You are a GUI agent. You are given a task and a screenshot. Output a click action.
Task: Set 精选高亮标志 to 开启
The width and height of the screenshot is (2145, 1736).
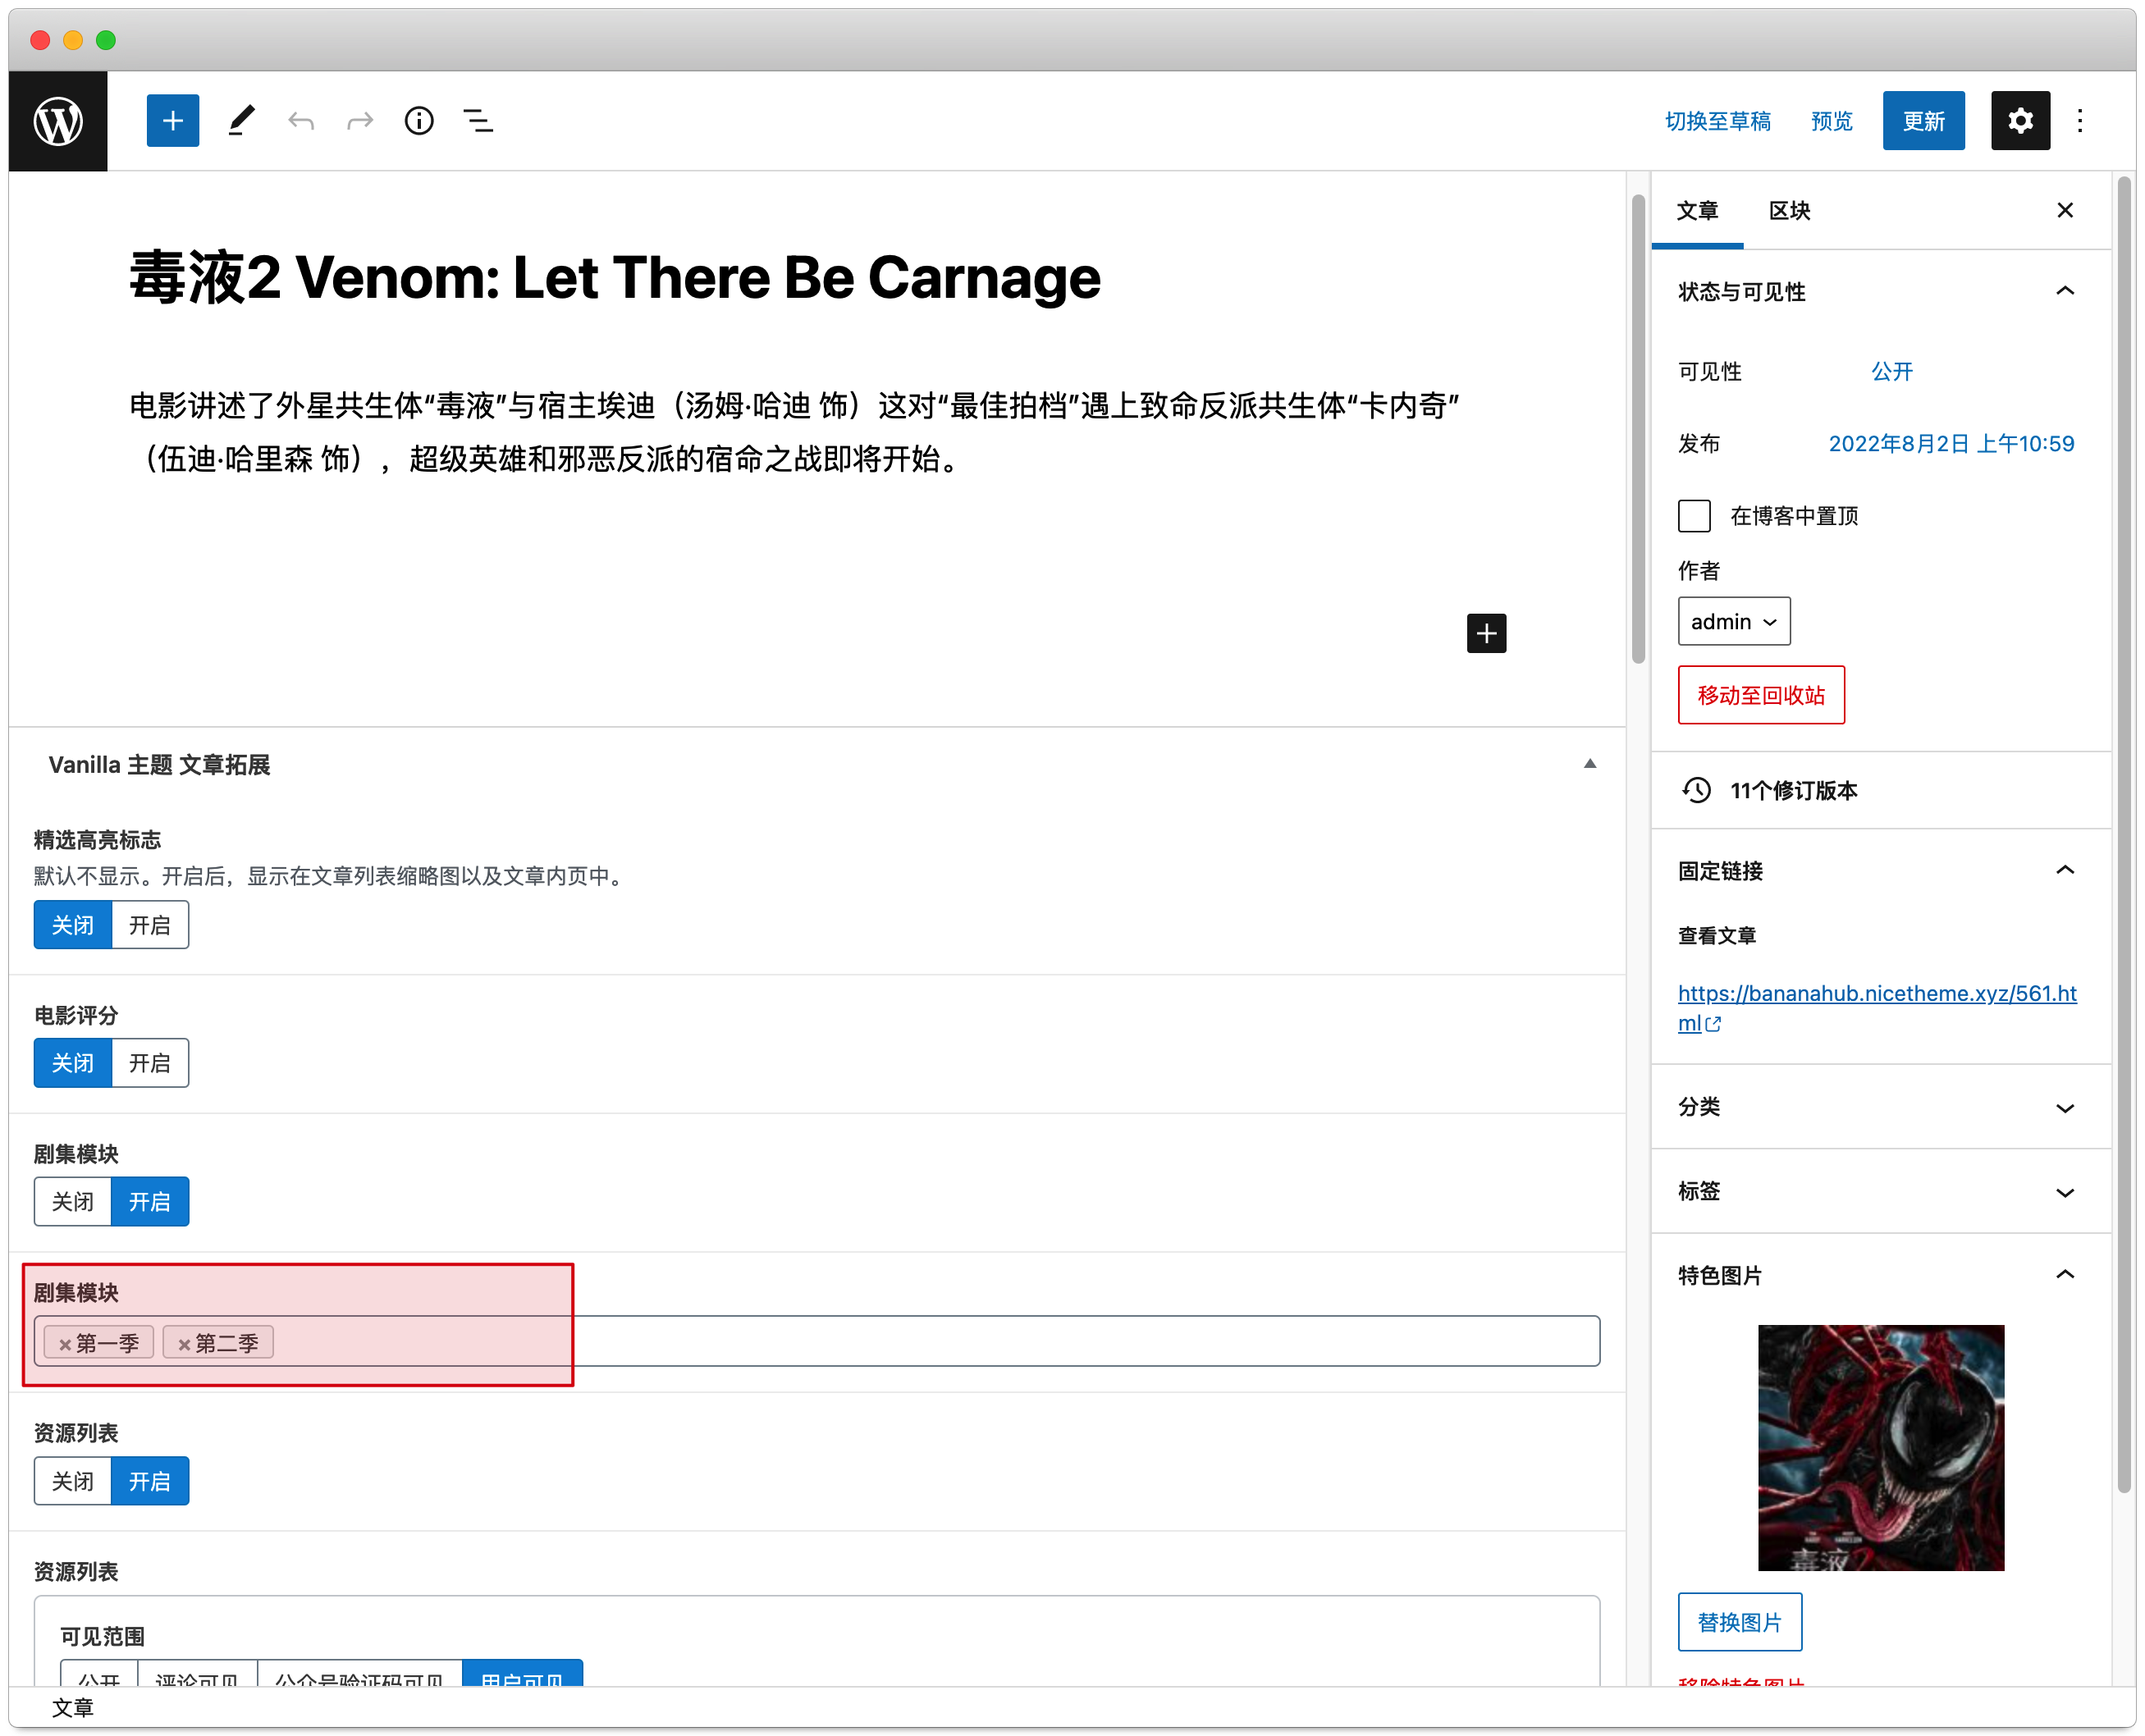(150, 925)
